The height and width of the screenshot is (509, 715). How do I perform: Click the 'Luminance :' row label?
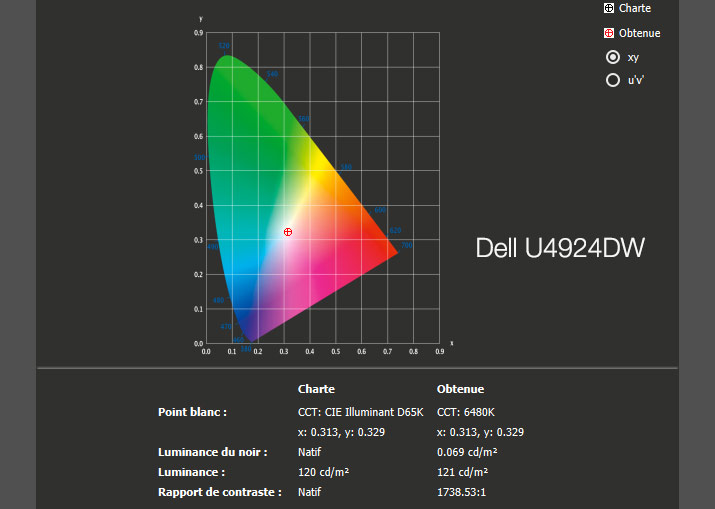point(192,472)
